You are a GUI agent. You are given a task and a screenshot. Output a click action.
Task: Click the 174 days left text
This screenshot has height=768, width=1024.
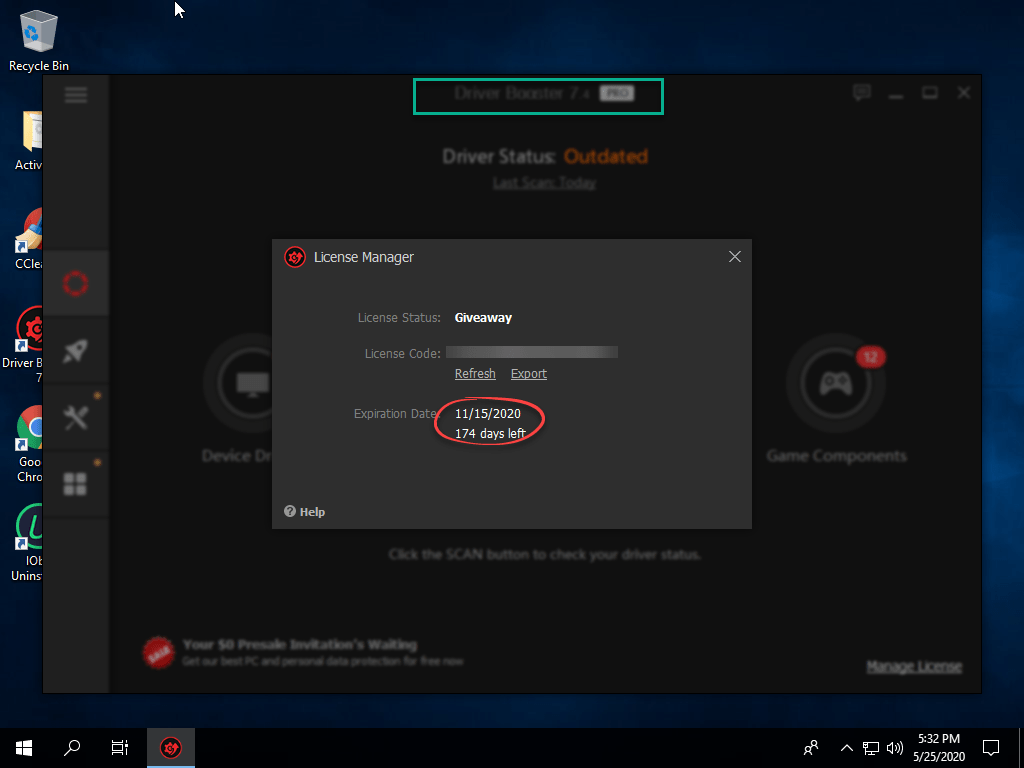(x=490, y=433)
